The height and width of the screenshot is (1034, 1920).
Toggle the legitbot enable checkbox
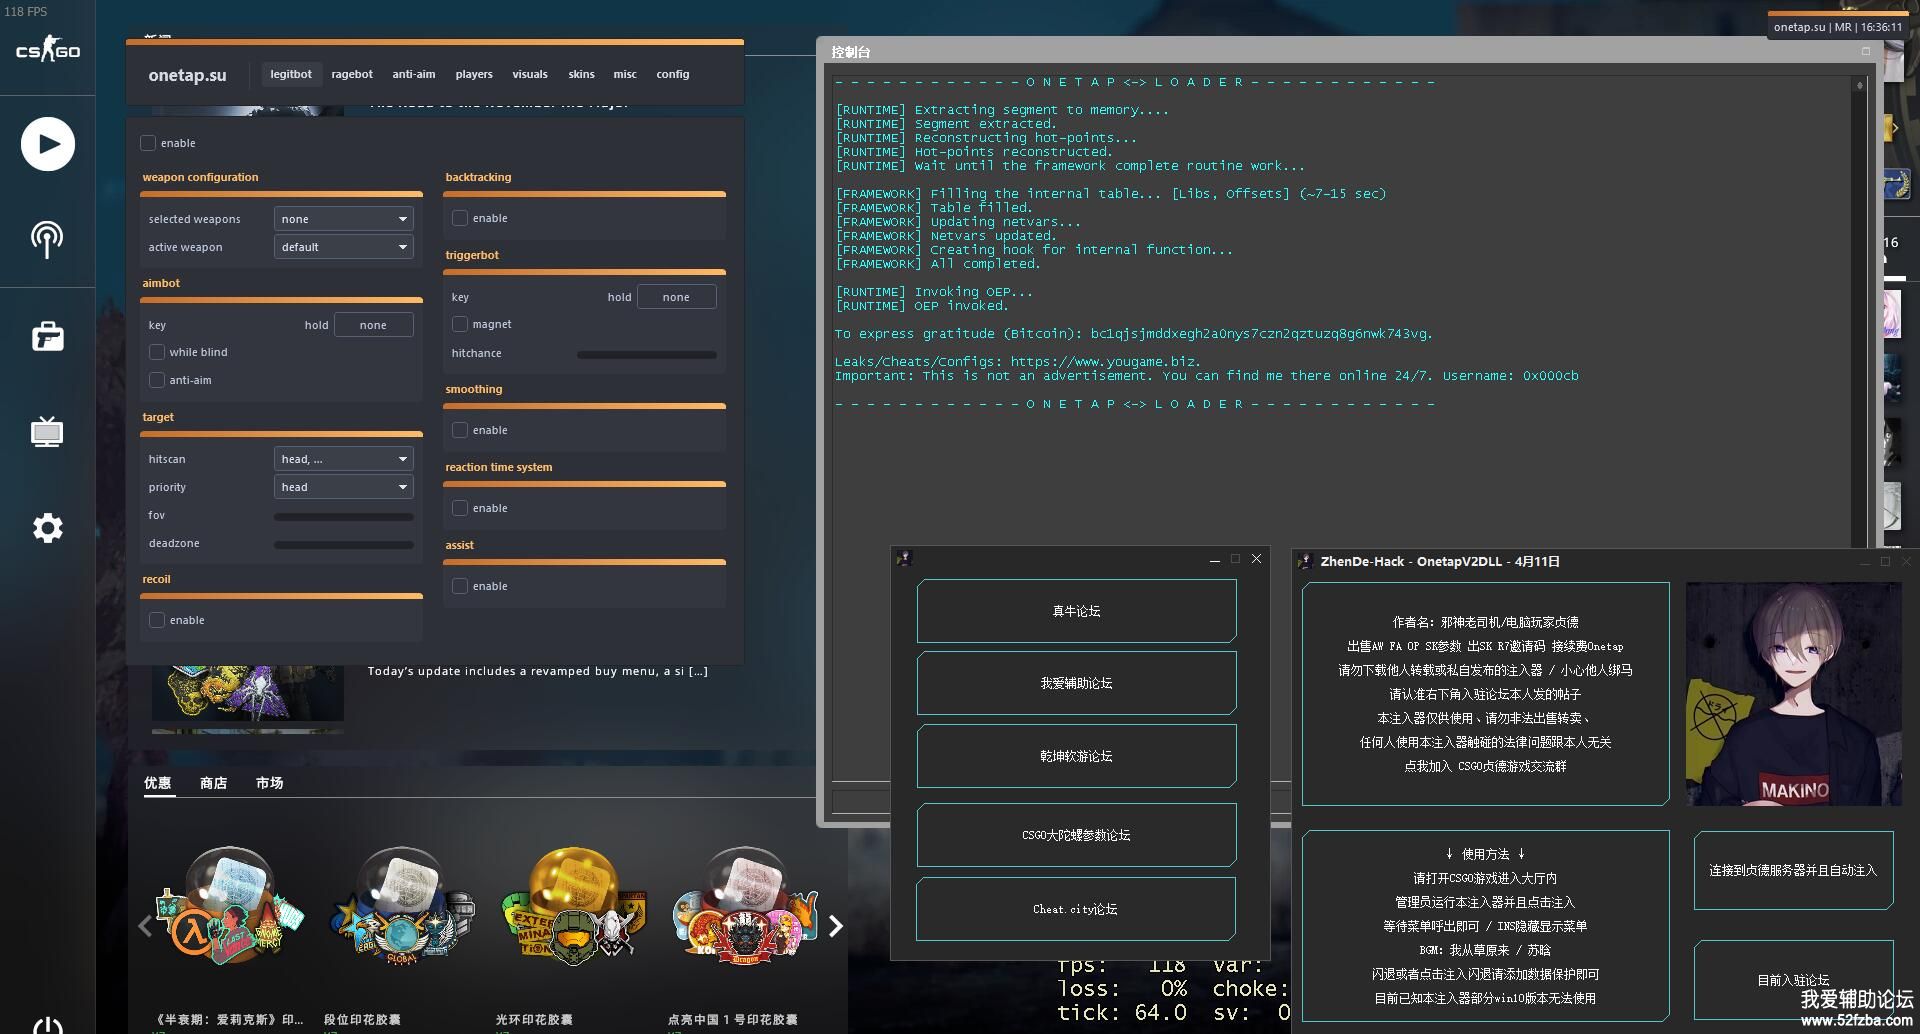148,143
